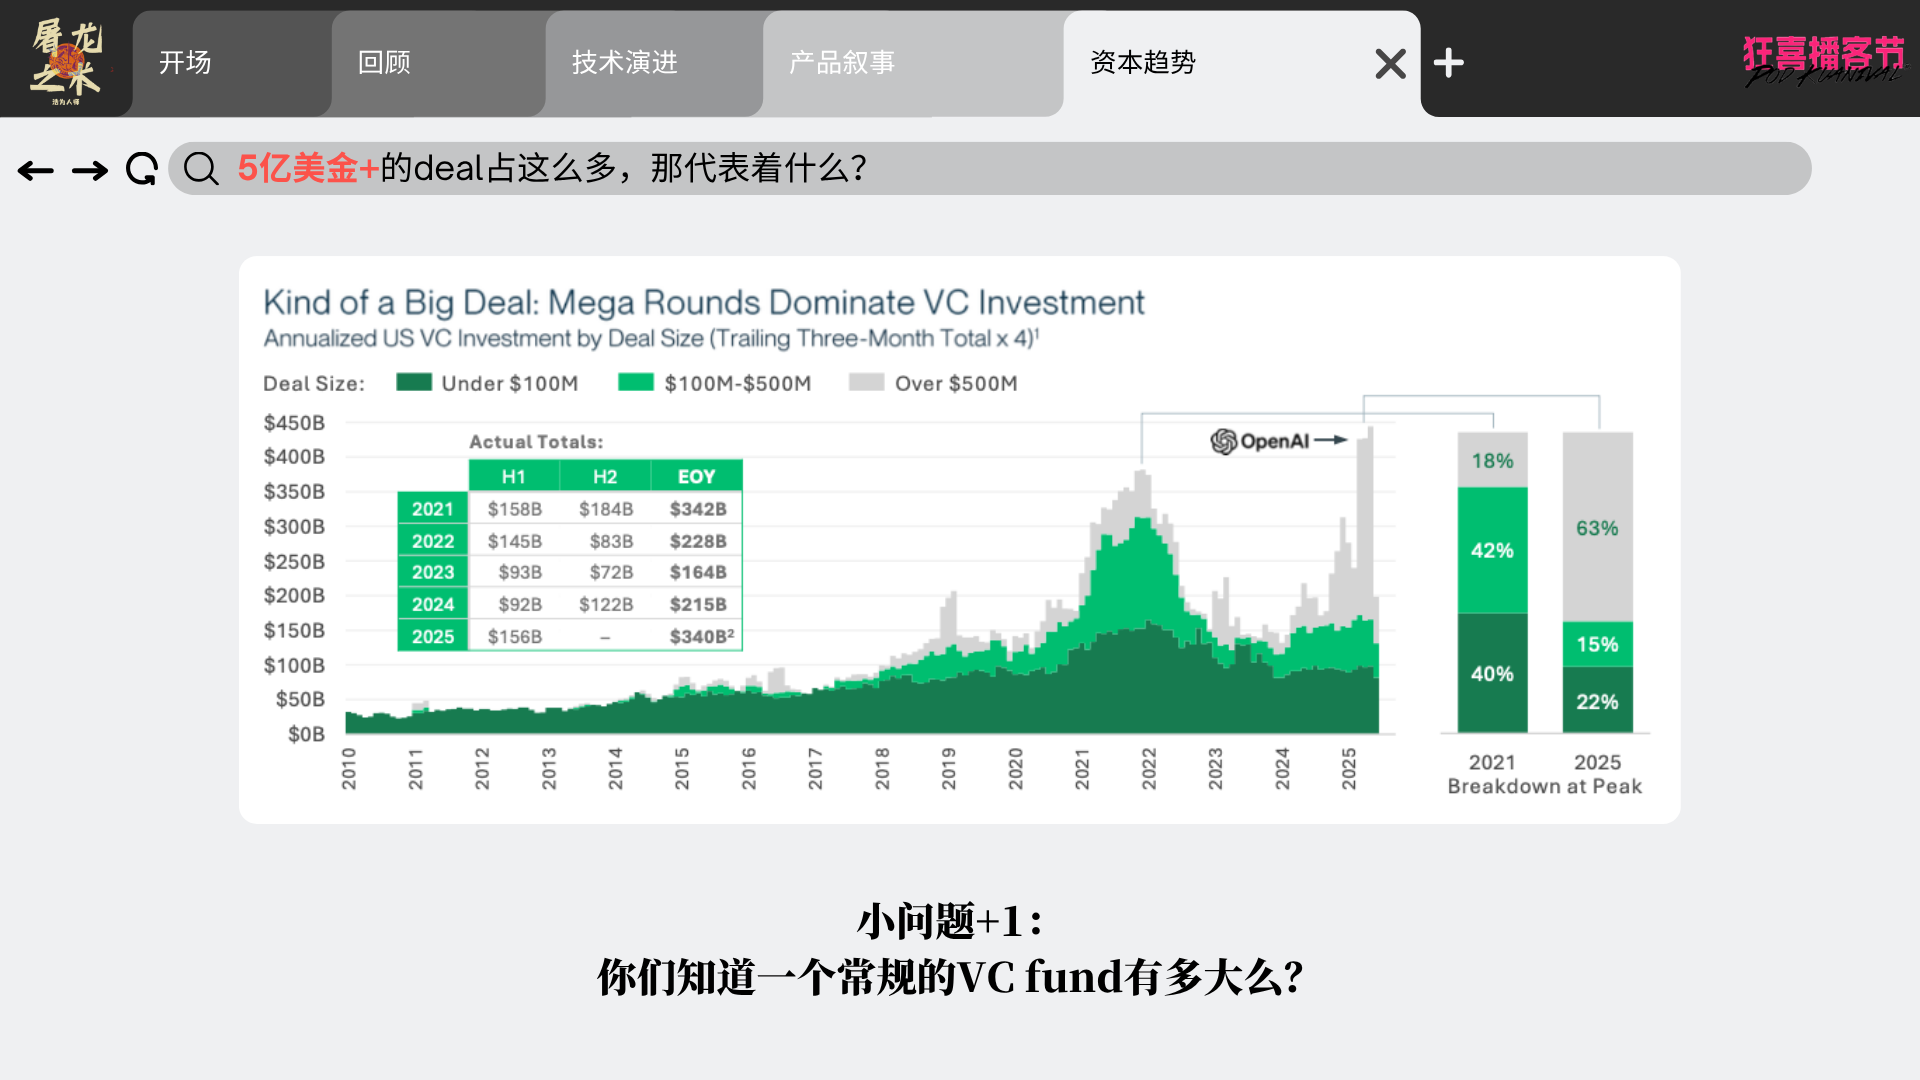Switch to the 开场 tab
Screen dimensions: 1920x1080
click(186, 63)
